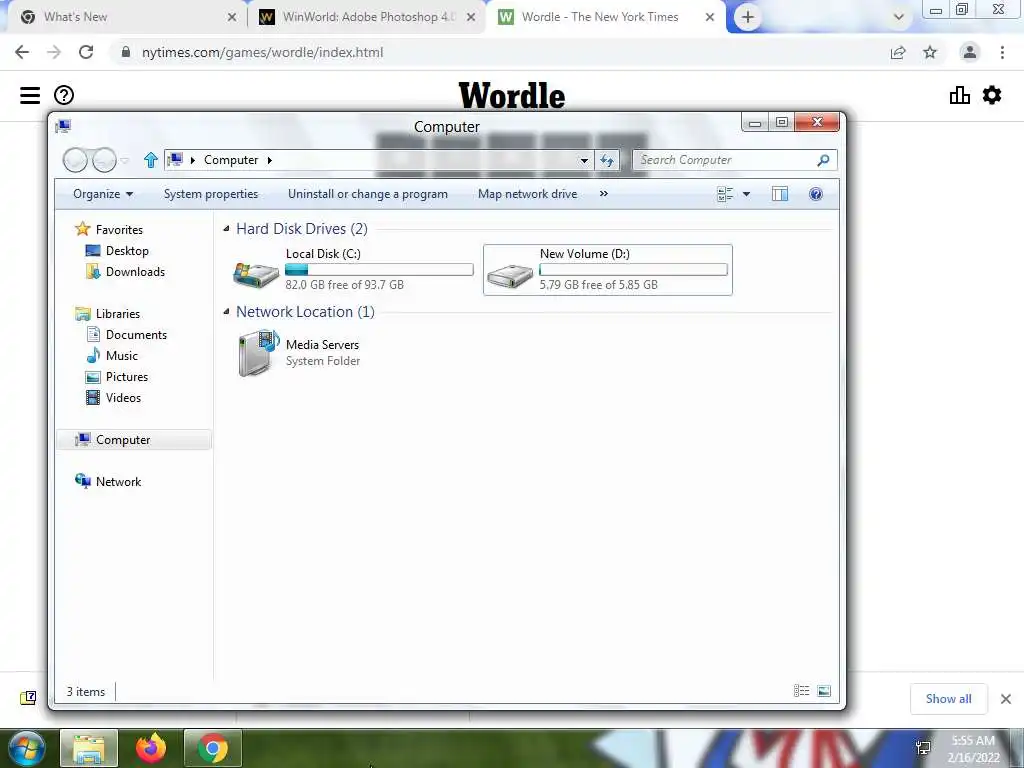Close the Wordle tab
The image size is (1024, 768).
click(710, 17)
